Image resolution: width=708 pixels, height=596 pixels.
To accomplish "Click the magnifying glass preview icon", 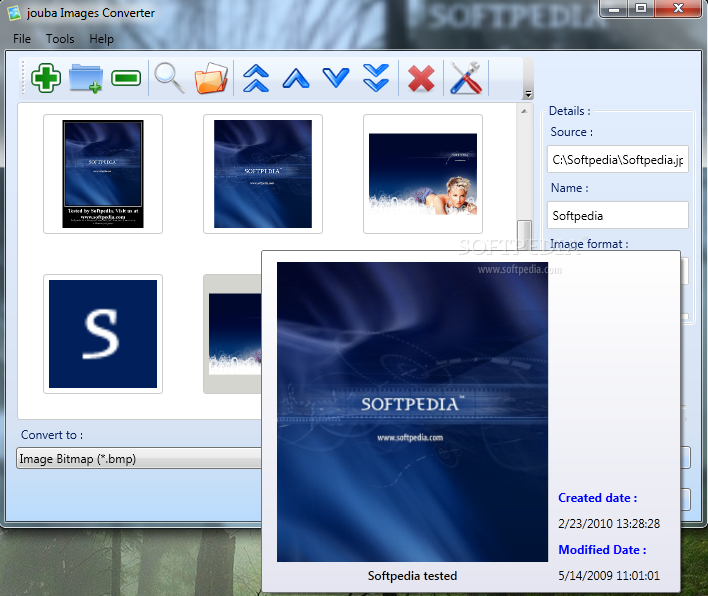I will (x=170, y=78).
